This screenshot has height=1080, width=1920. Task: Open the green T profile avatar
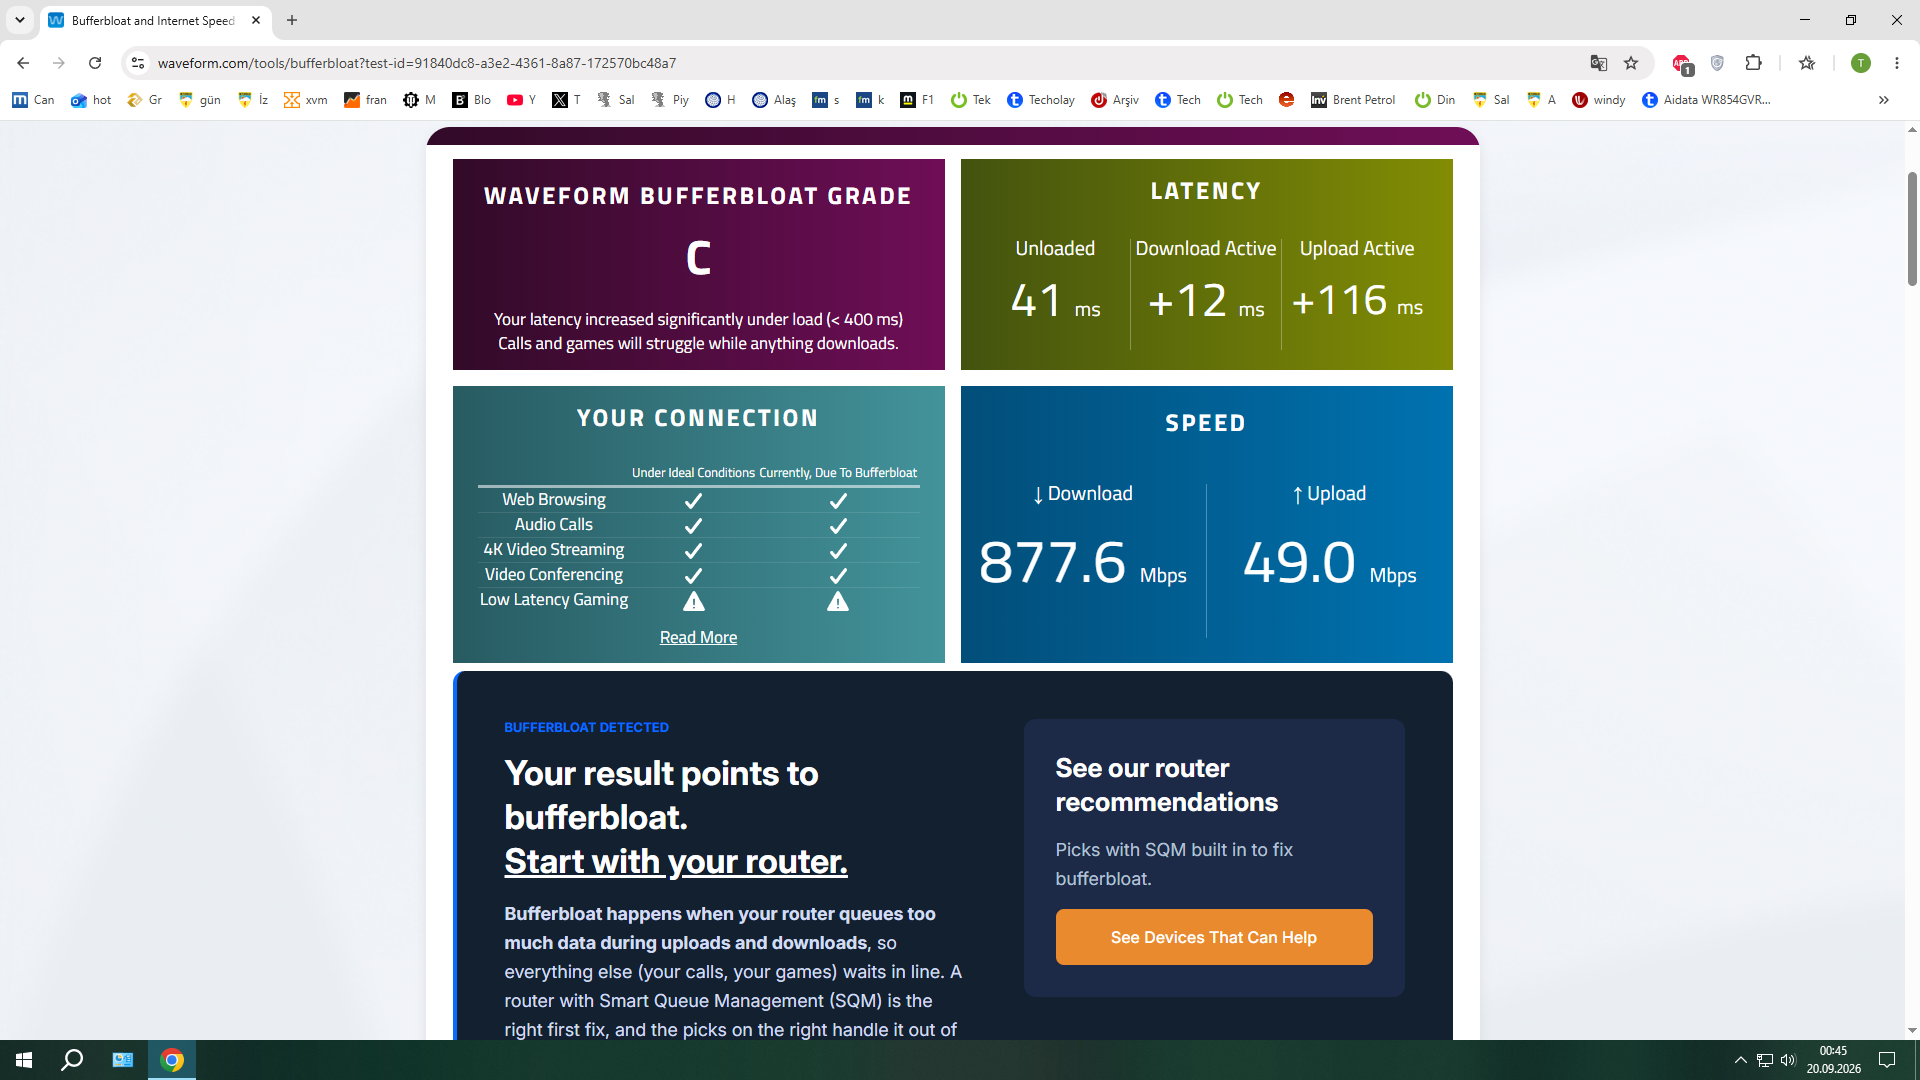pyautogui.click(x=1861, y=63)
